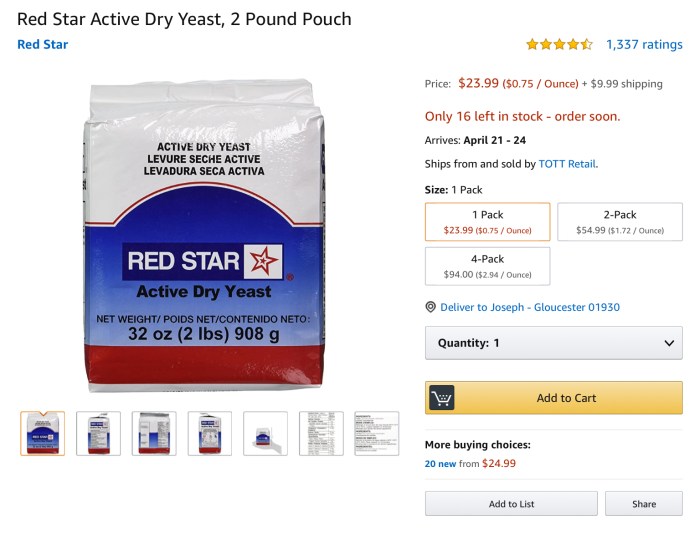View the last ingredients text thumbnail
This screenshot has width=700, height=533.
click(376, 433)
